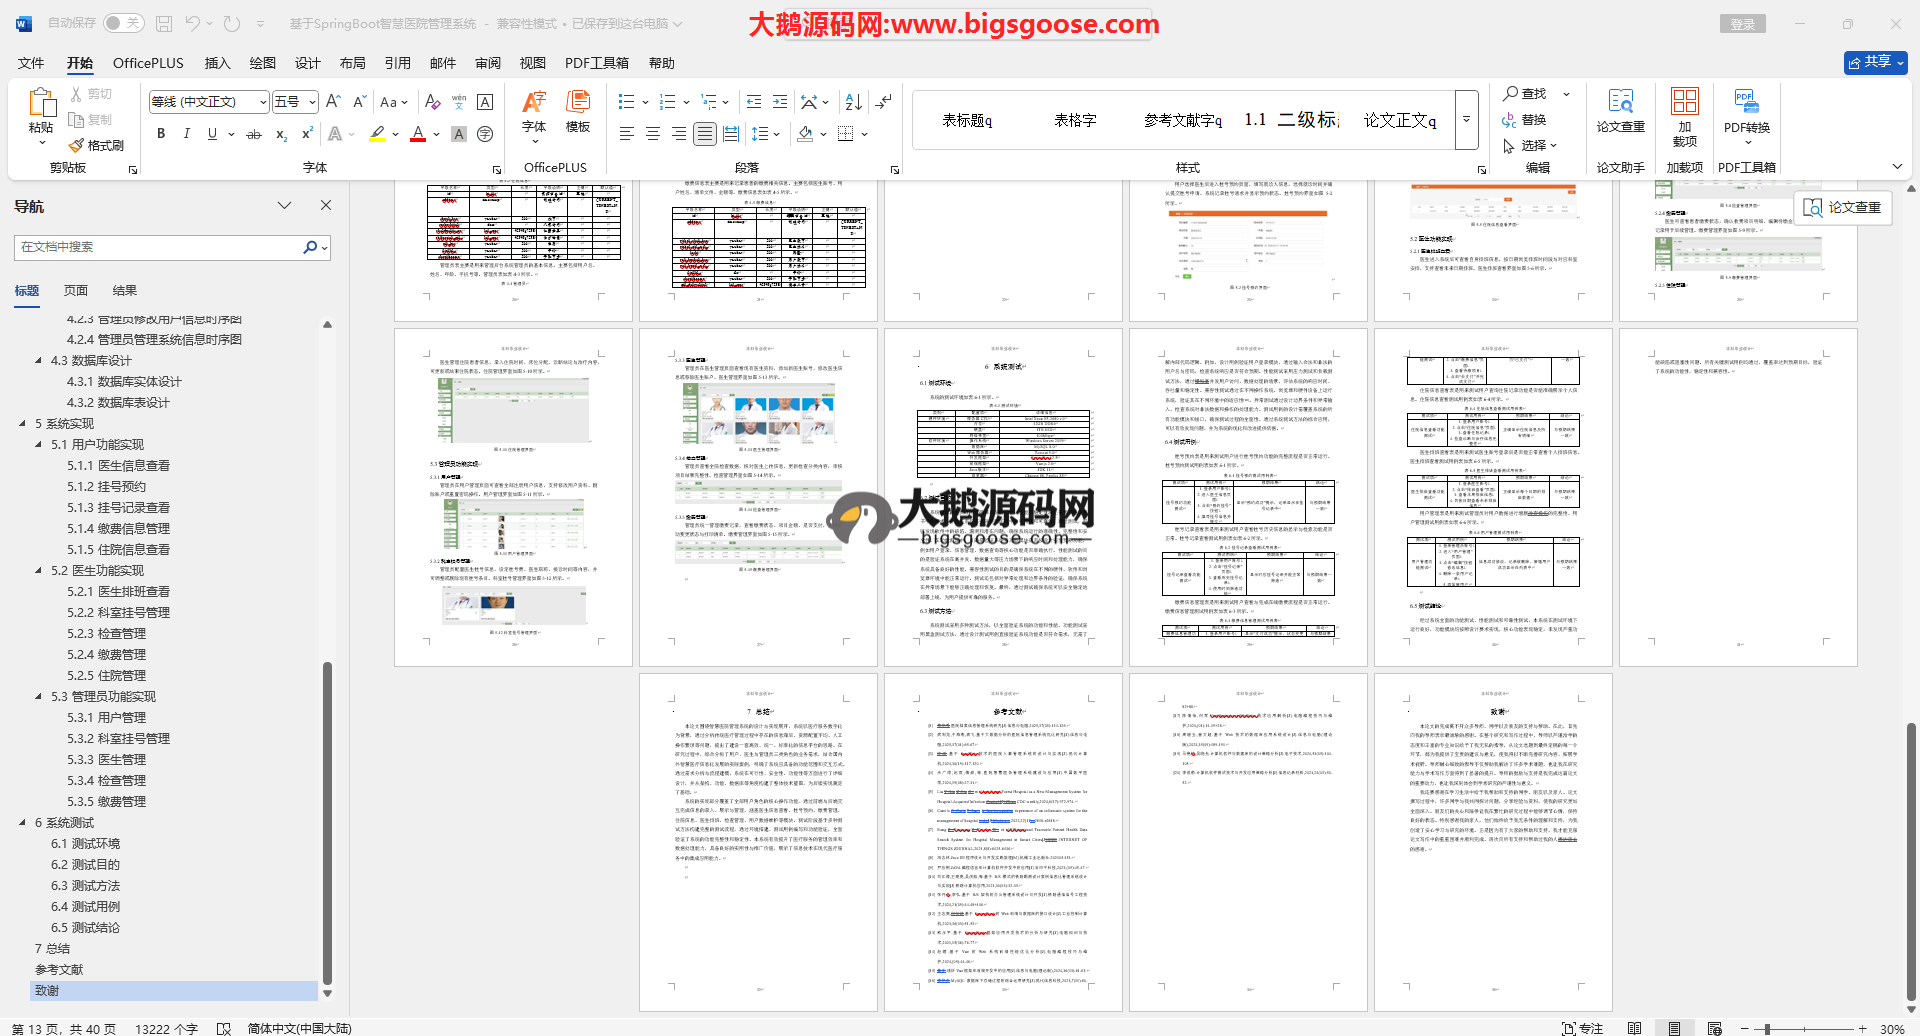Toggle bold formatting
Image resolution: width=1920 pixels, height=1036 pixels.
point(161,134)
